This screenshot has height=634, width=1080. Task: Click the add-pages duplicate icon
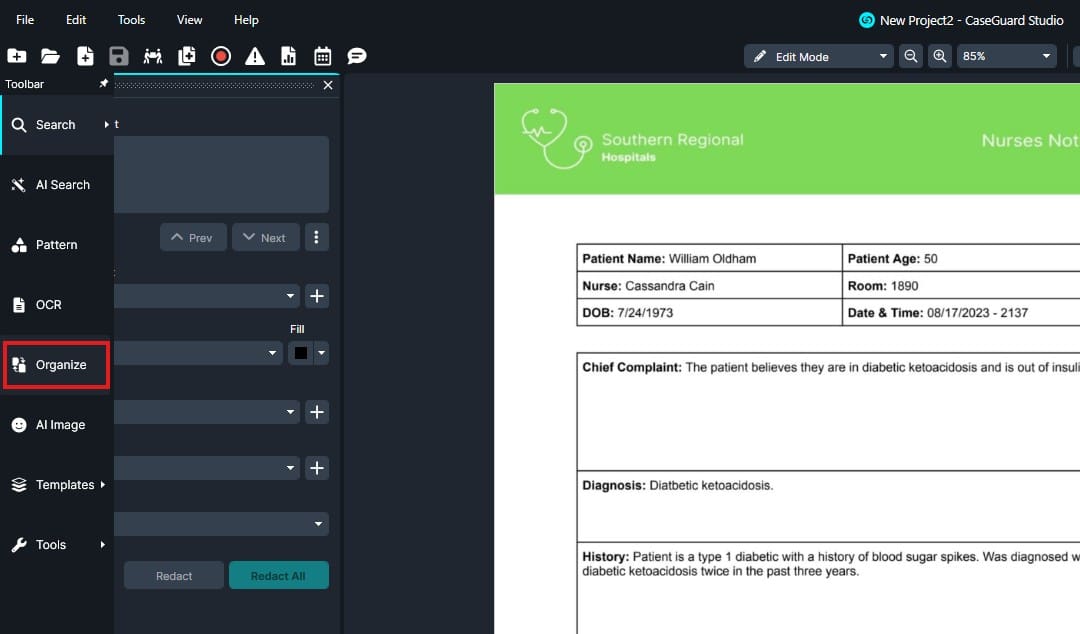[x=187, y=56]
